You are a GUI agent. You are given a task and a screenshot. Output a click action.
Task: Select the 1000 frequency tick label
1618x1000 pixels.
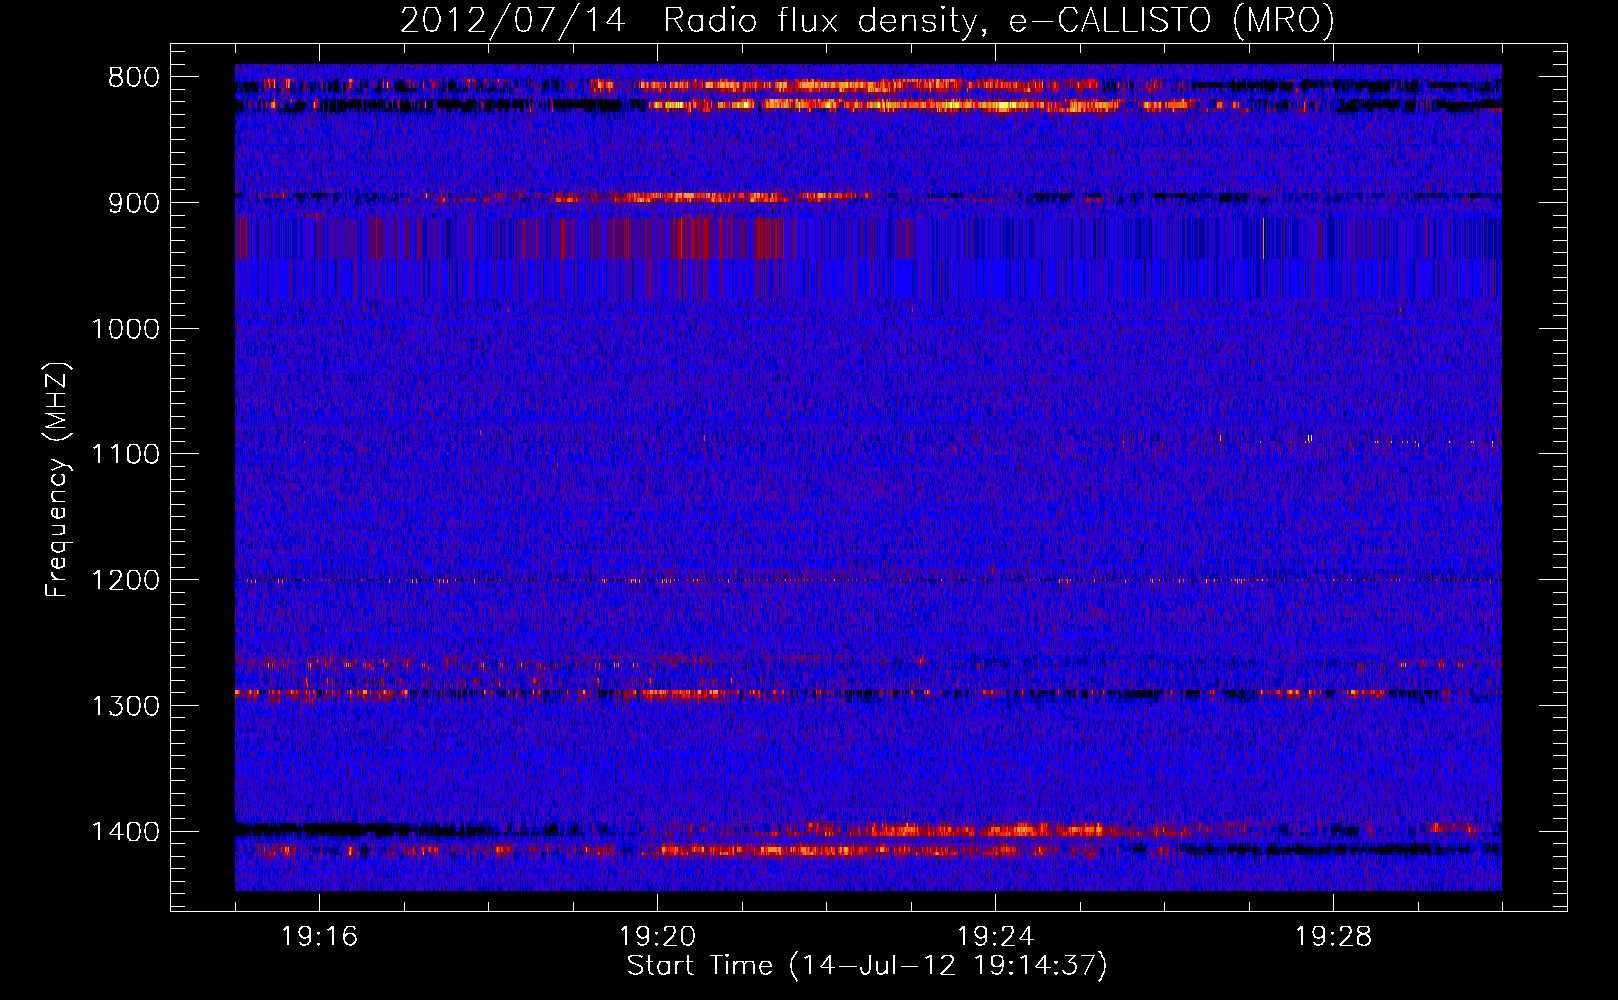125,330
